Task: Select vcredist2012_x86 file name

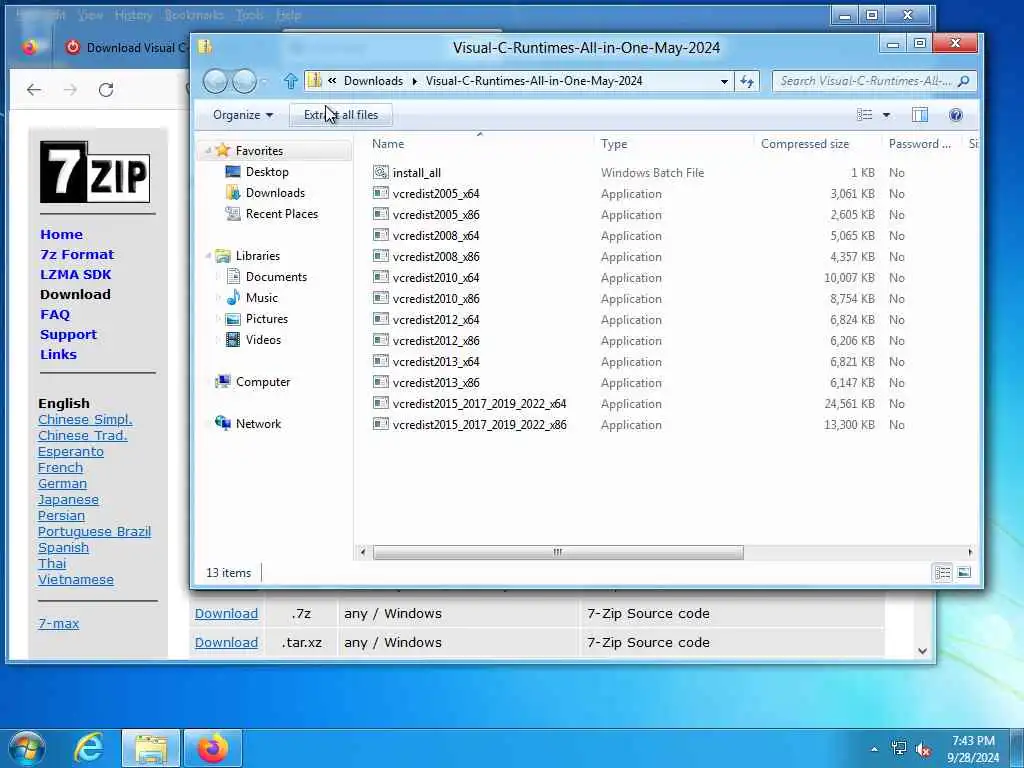Action: [436, 341]
